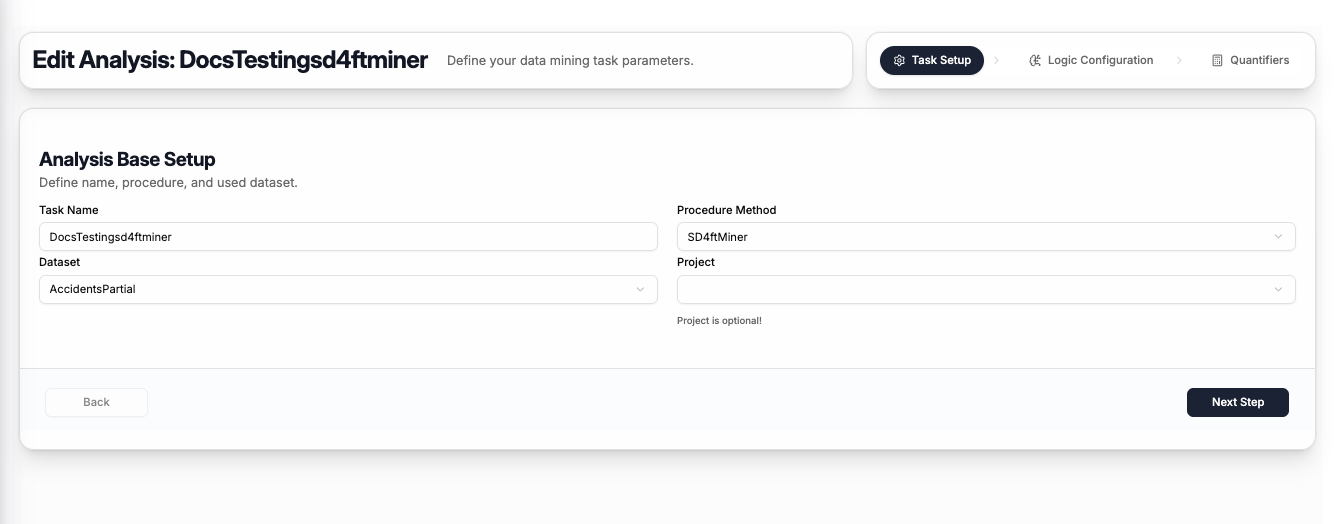Click the "Project is optional!" hint text

[x=719, y=321]
